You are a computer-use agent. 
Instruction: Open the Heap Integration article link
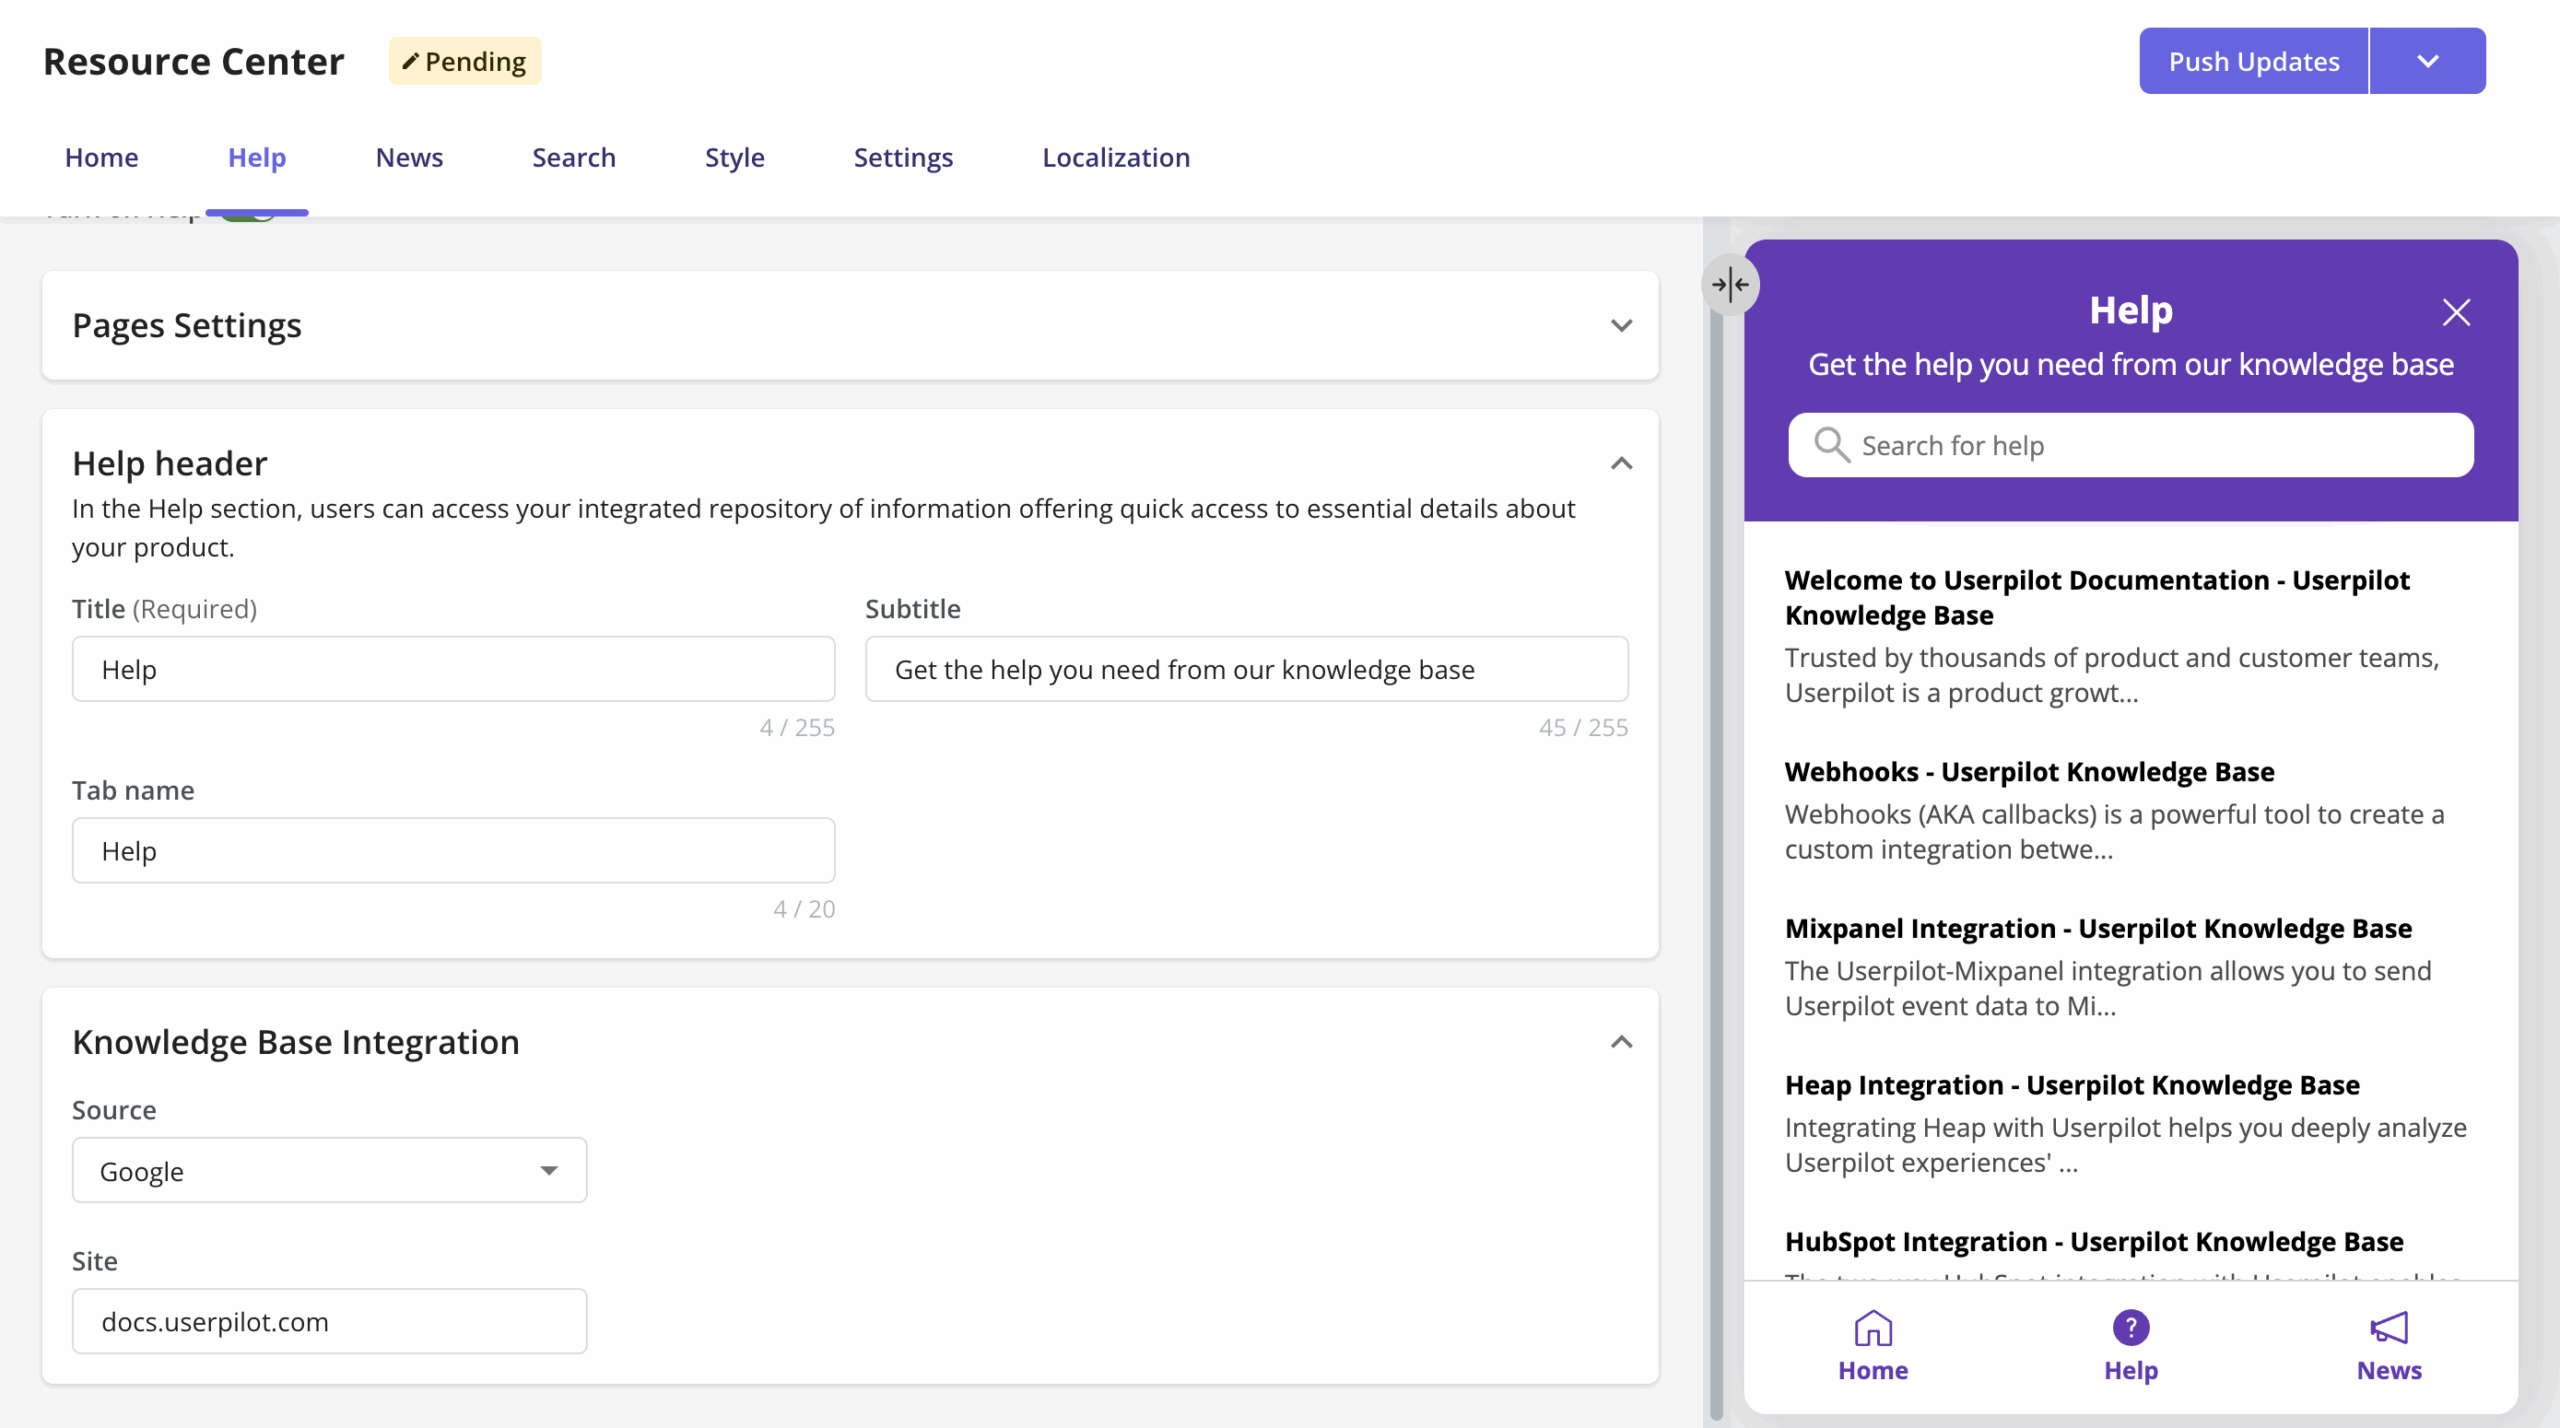2072,1084
